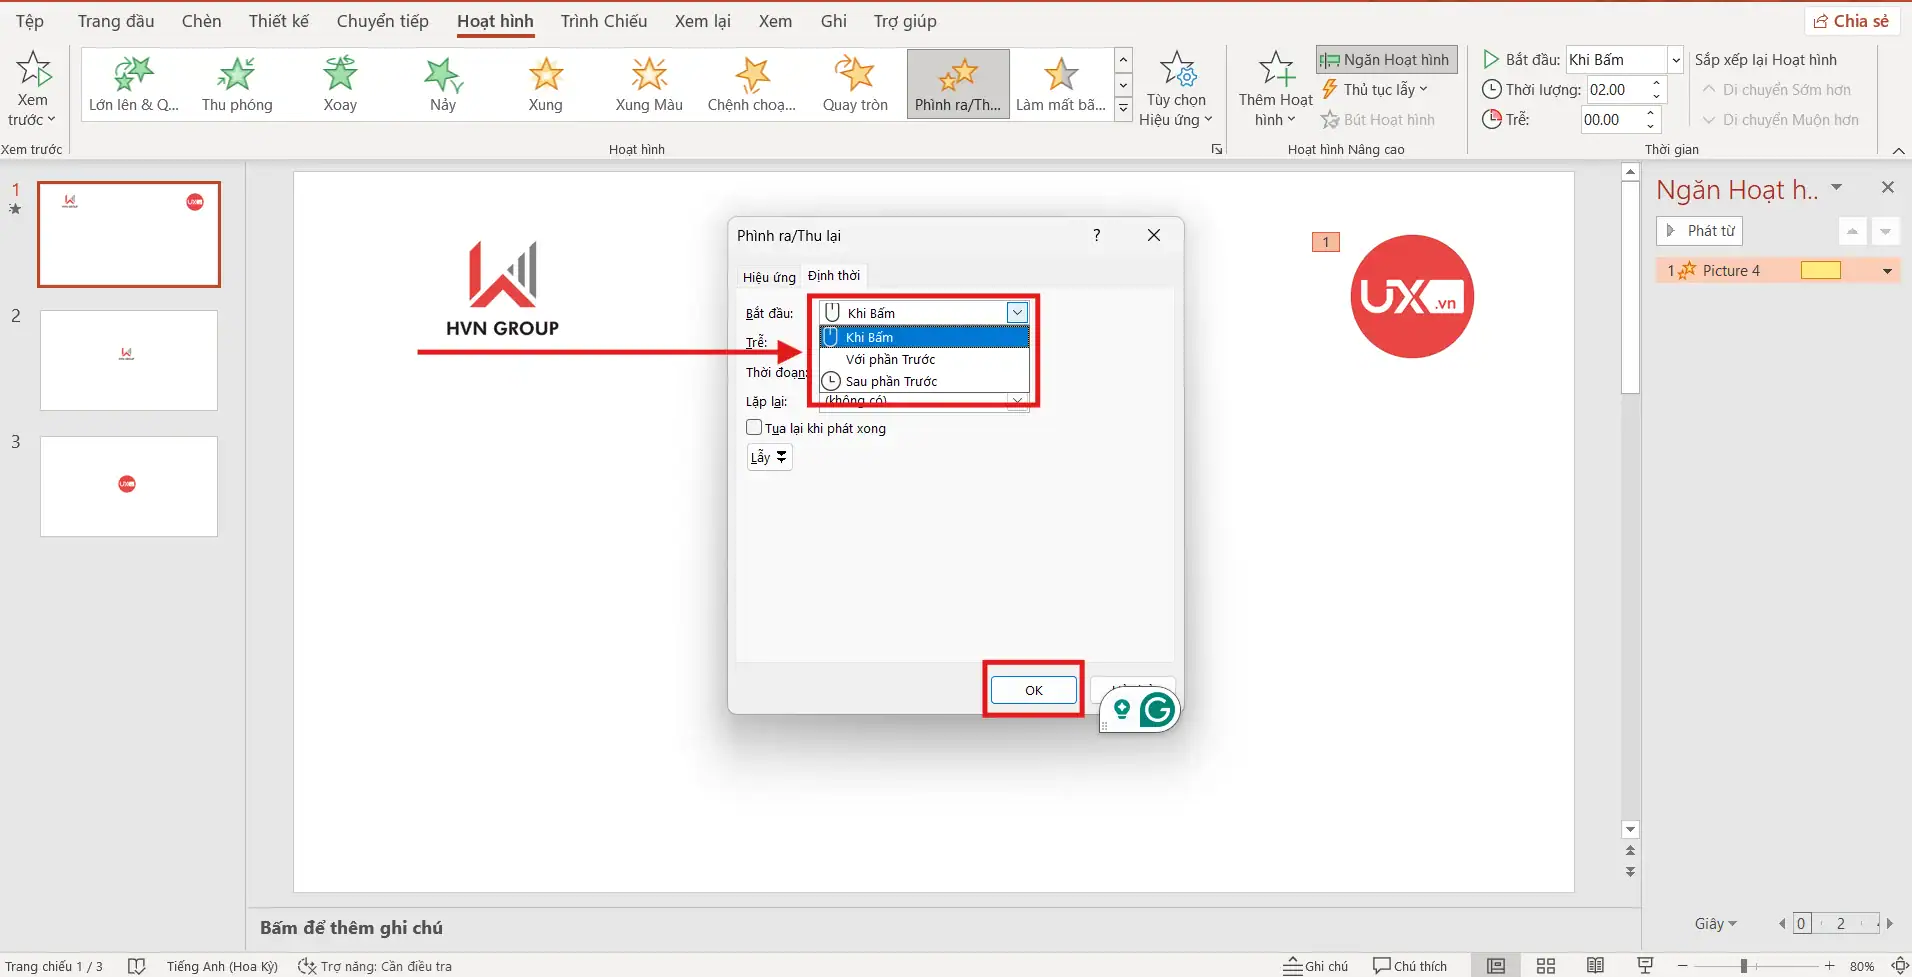Image resolution: width=1912 pixels, height=977 pixels.
Task: Click the yellow timing bar of Picture 4
Action: [x=1821, y=270]
